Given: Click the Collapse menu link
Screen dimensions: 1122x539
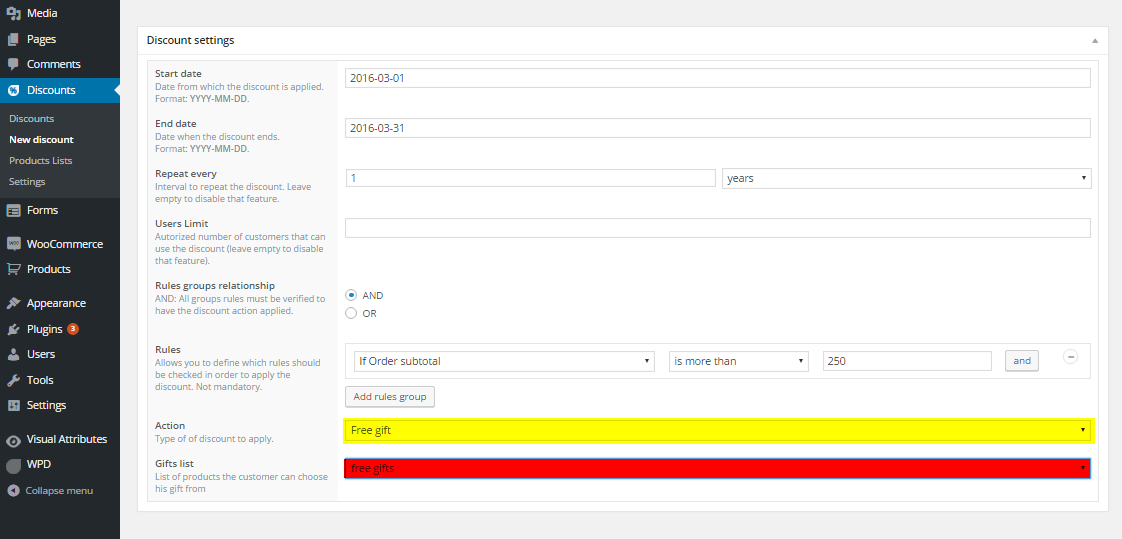Looking at the screenshot, I should [59, 491].
